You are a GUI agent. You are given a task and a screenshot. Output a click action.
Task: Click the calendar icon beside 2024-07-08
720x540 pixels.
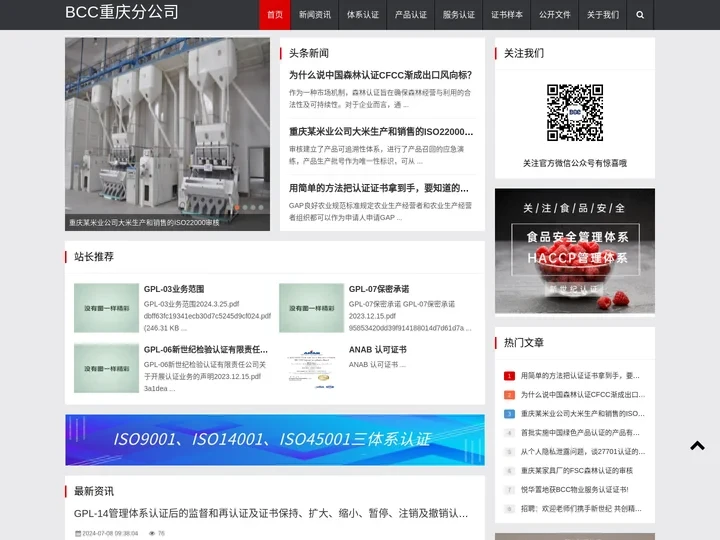(78, 533)
